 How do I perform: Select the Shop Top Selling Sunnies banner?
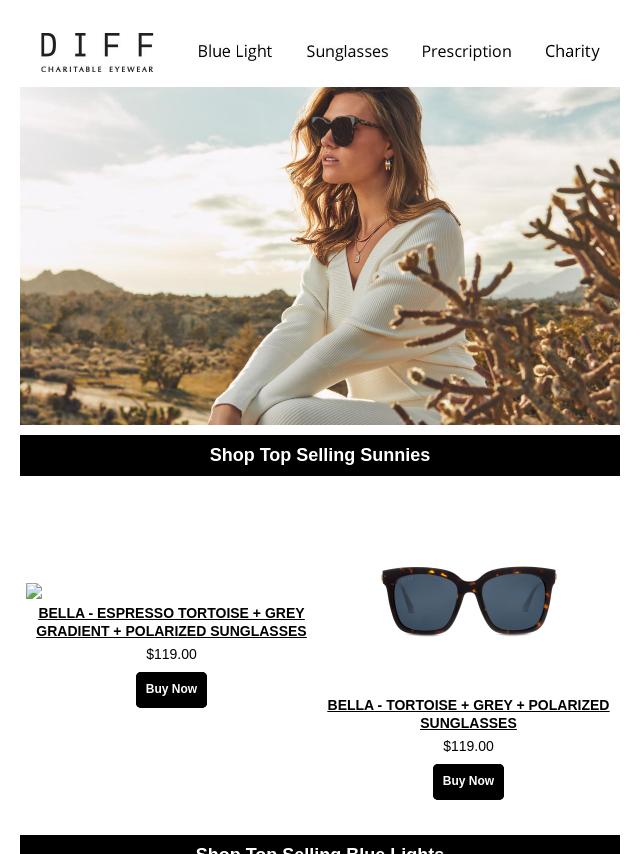tap(320, 455)
